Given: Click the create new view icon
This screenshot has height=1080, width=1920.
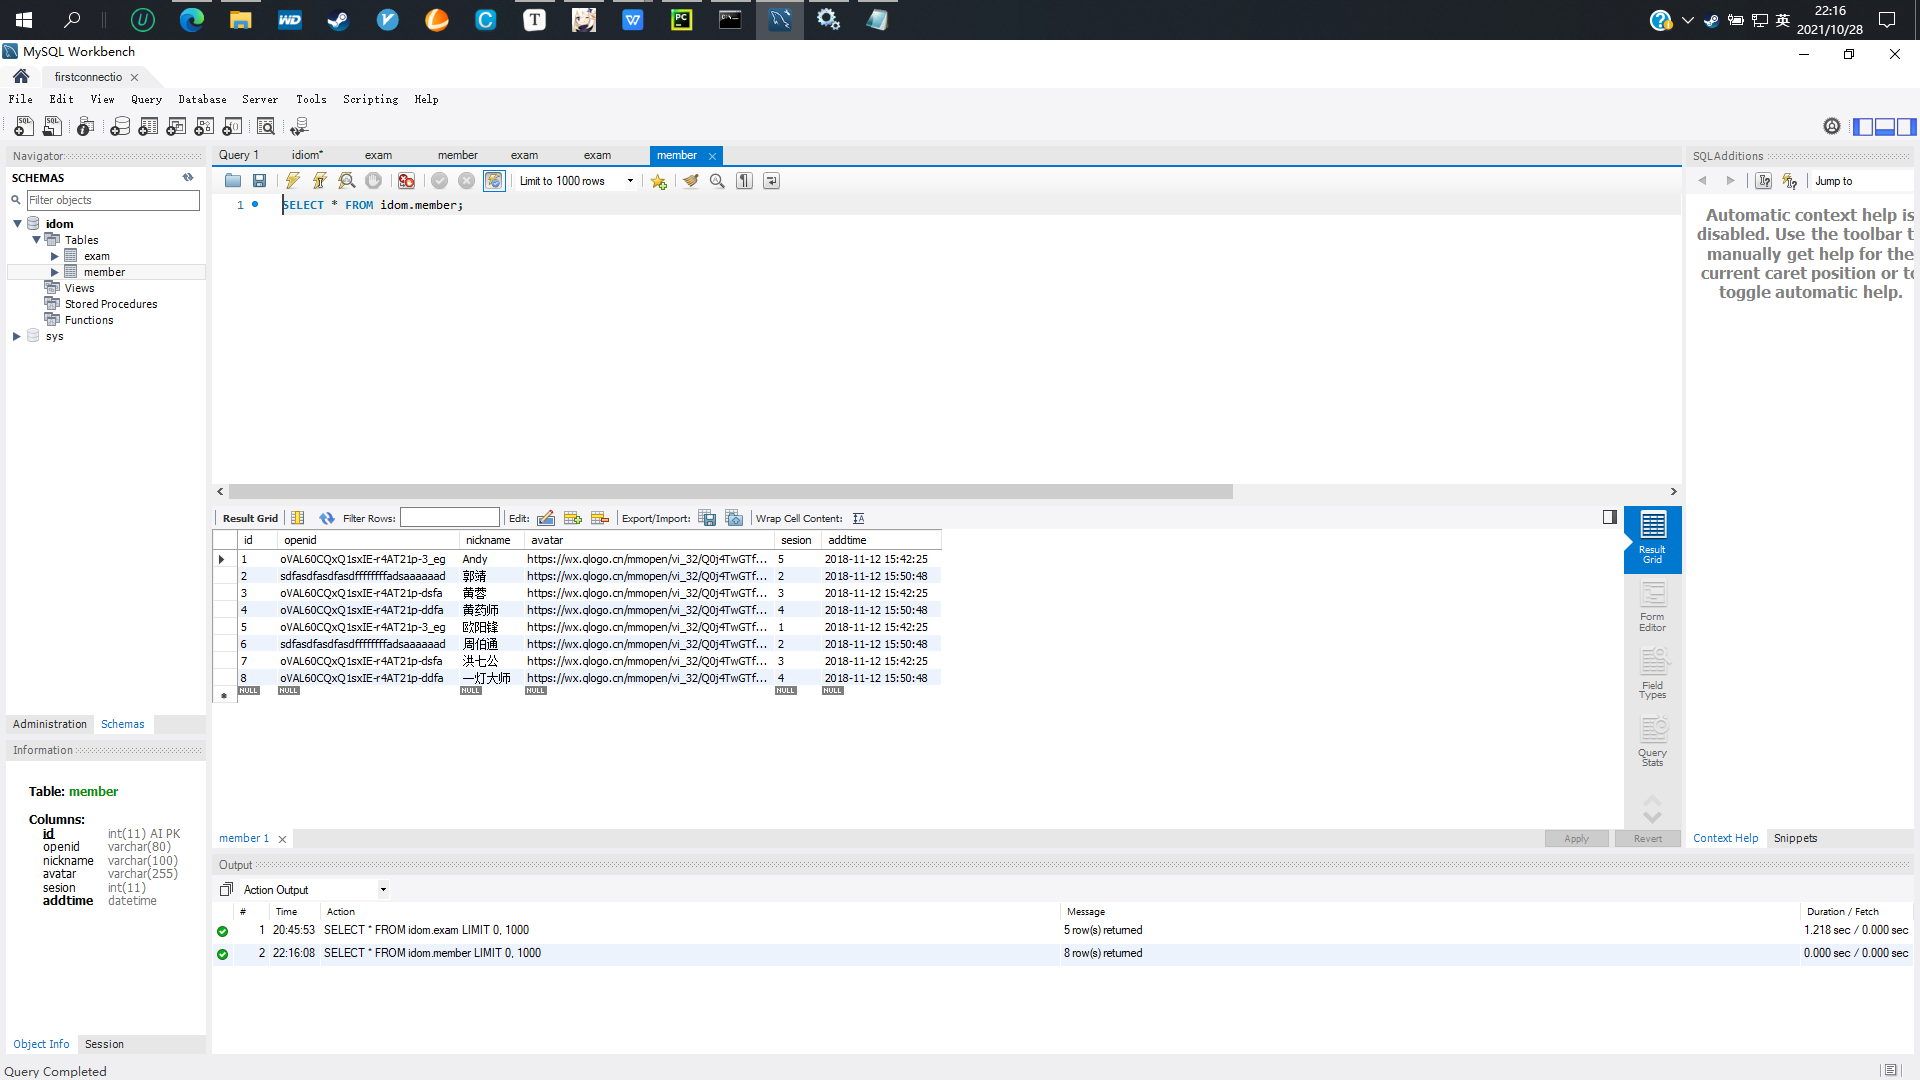Looking at the screenshot, I should coord(176,126).
